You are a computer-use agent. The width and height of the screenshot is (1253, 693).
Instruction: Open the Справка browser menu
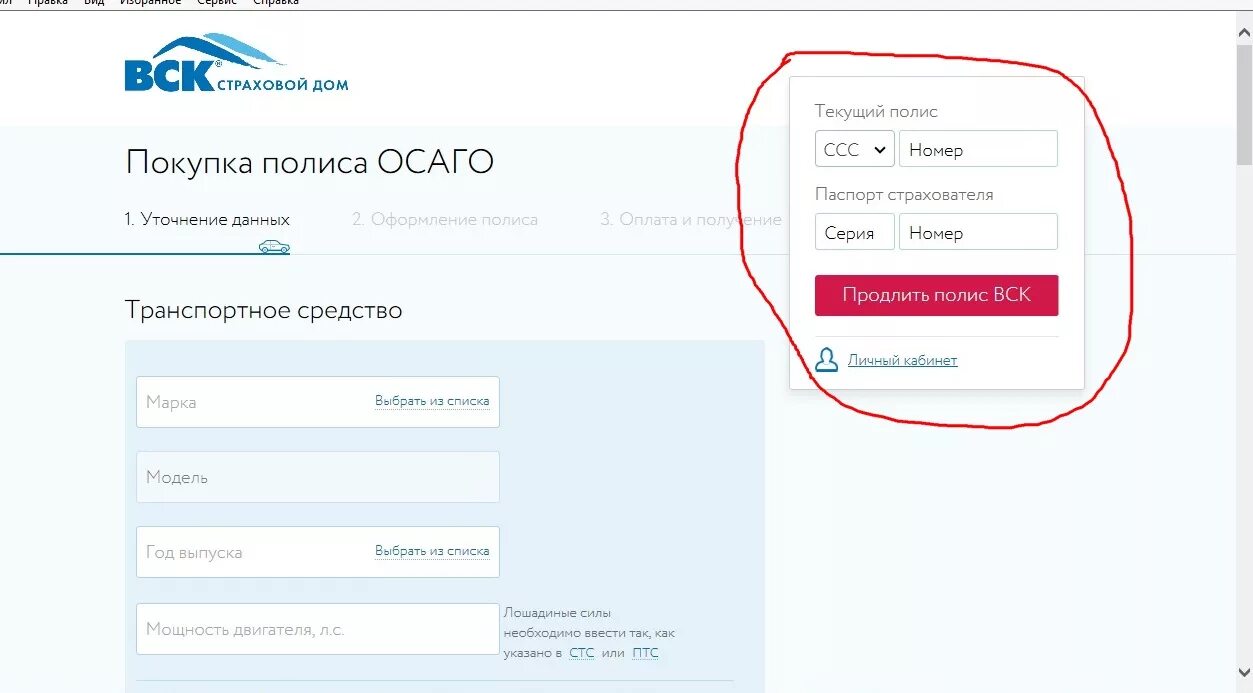coord(276,3)
